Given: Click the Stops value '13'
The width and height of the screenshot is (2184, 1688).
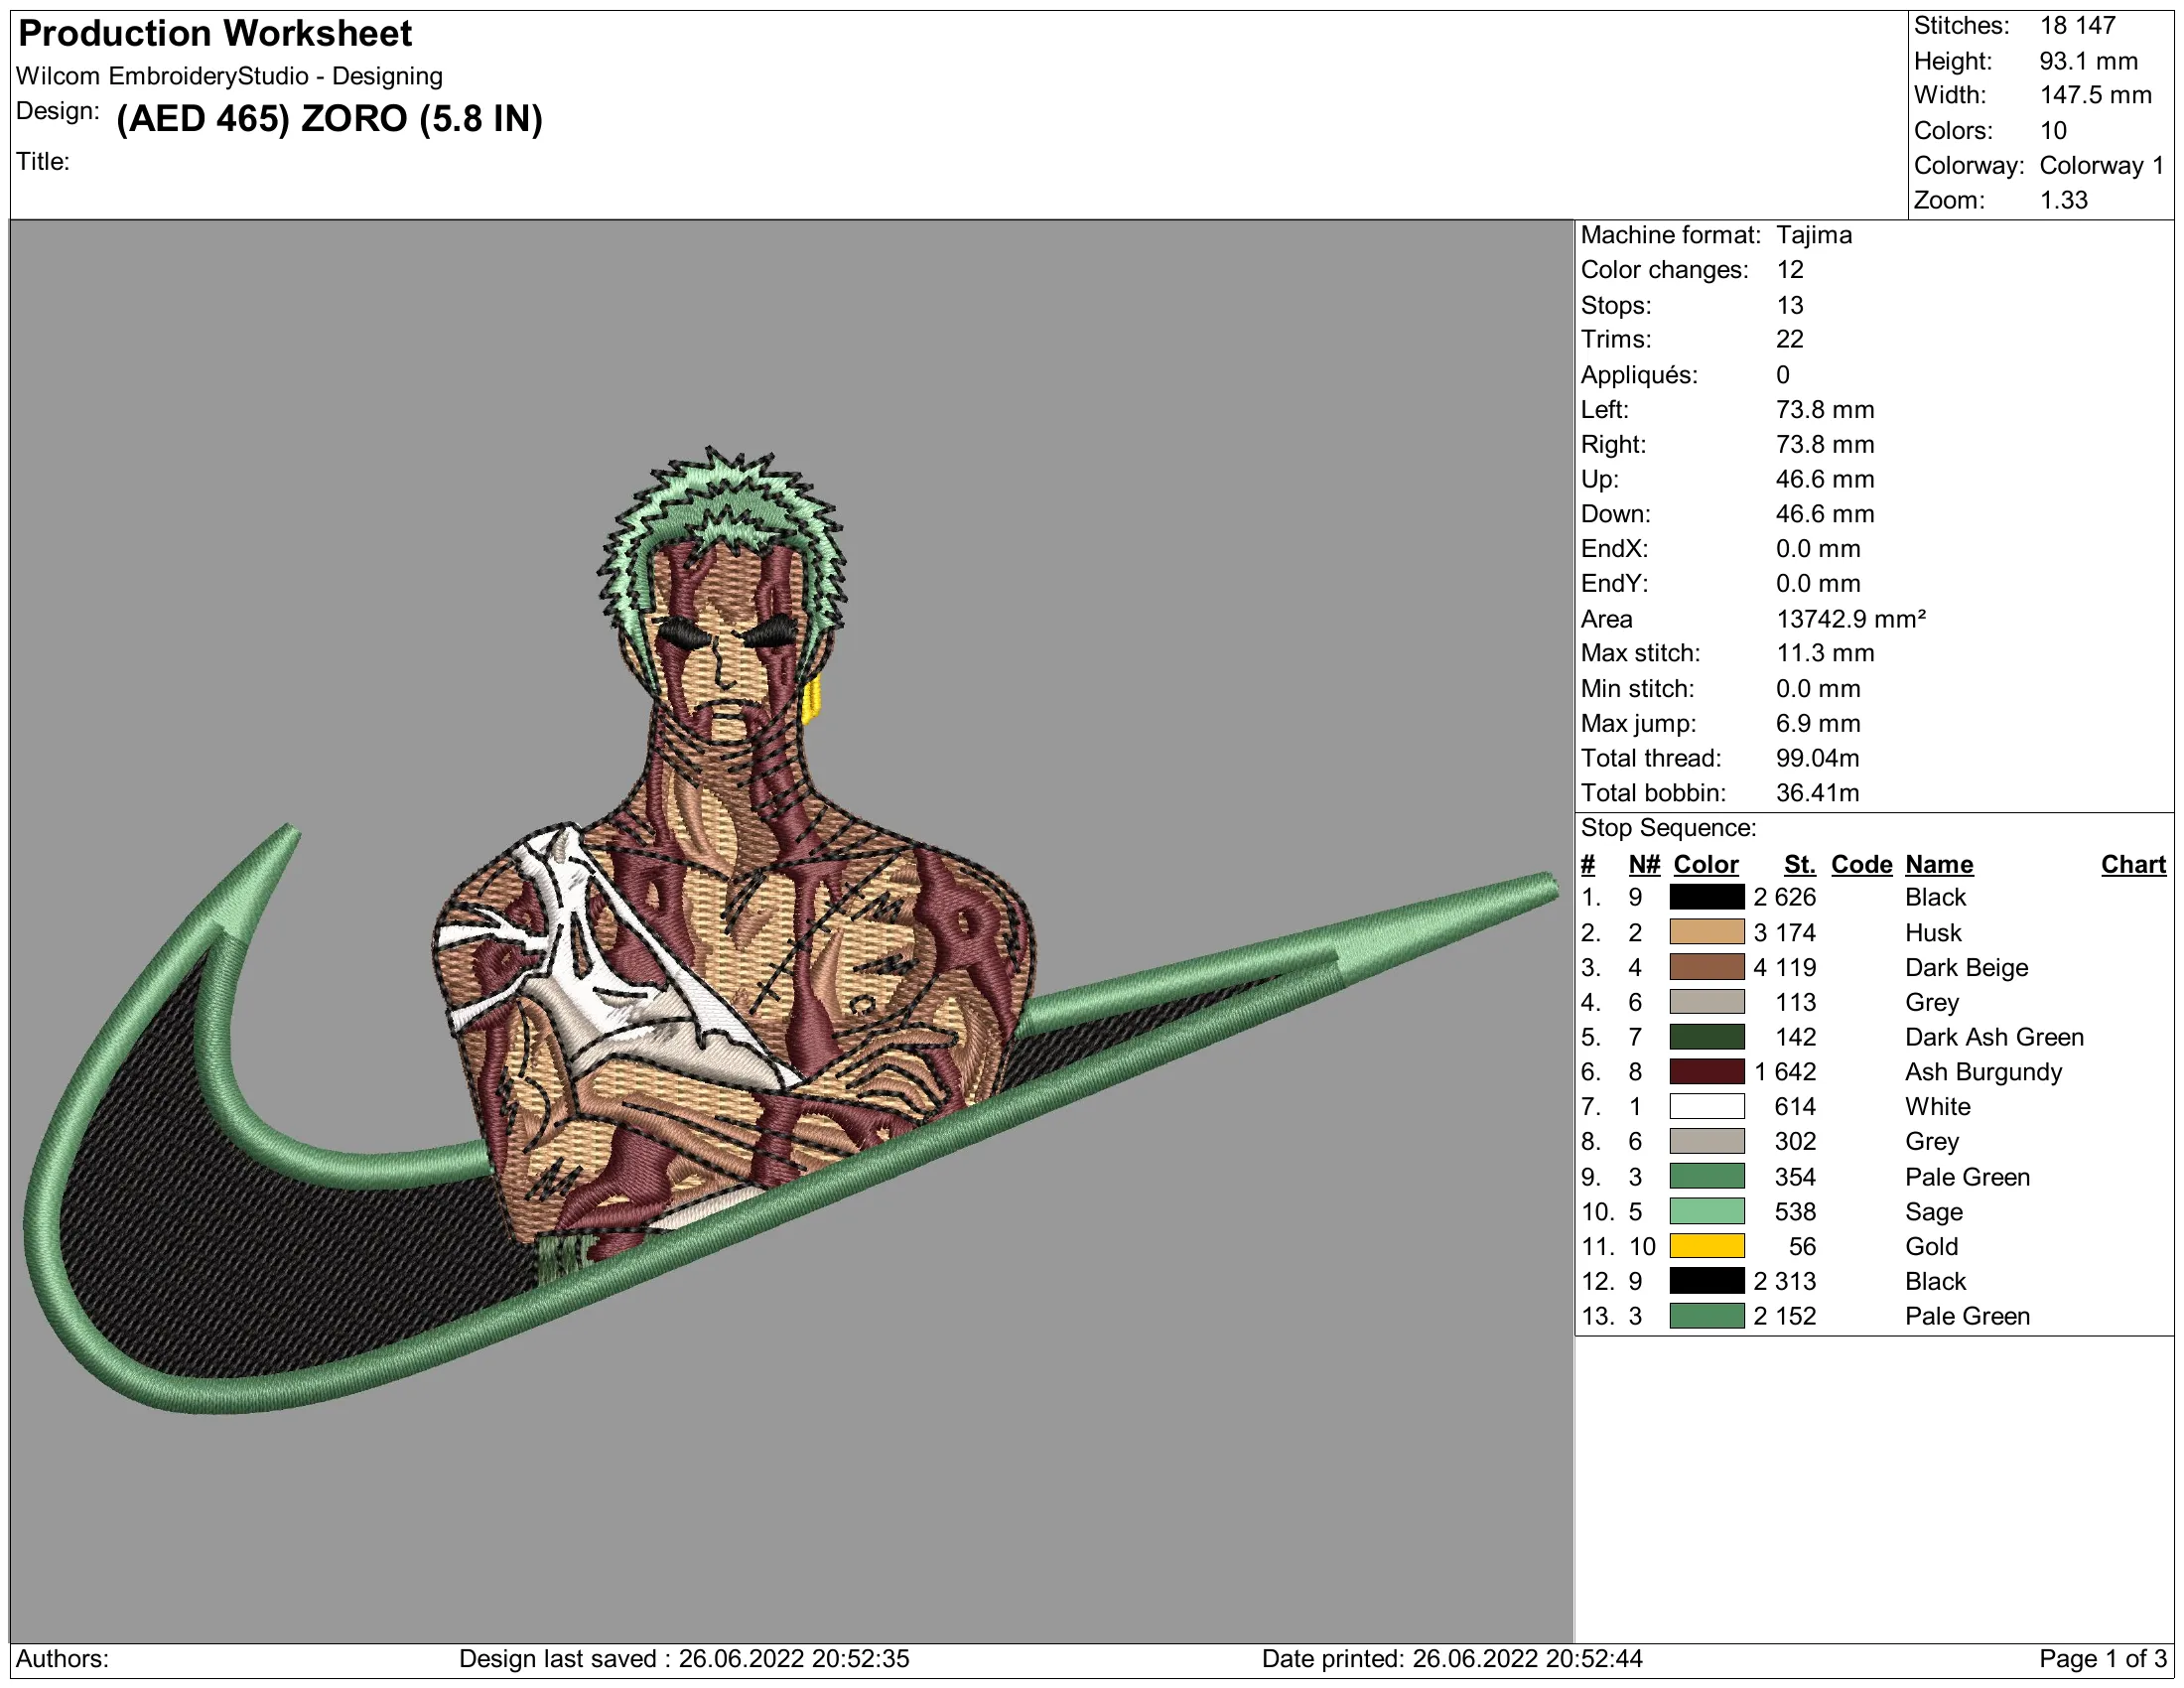Looking at the screenshot, I should click(1790, 305).
